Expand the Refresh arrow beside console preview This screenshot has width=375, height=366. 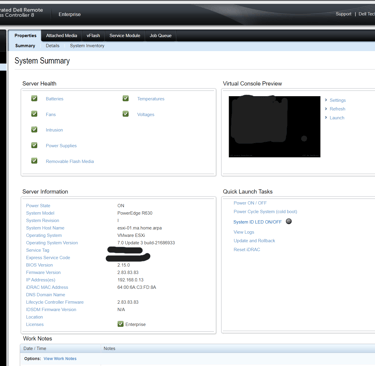point(326,109)
